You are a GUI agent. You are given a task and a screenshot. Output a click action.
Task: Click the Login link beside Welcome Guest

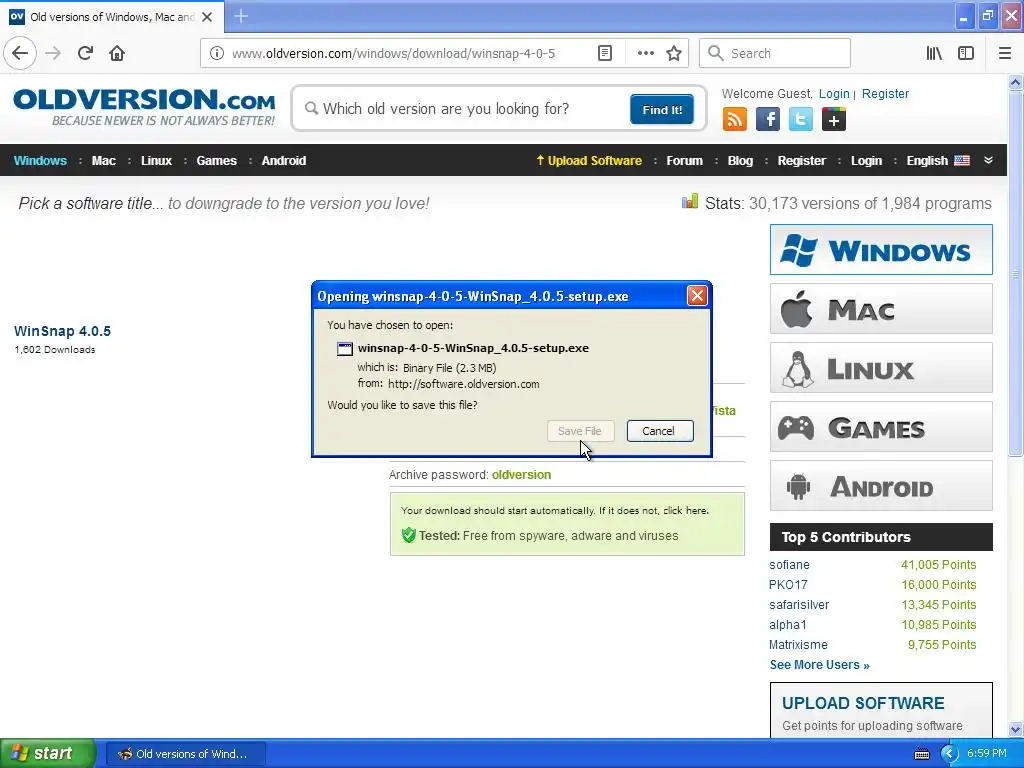(x=834, y=93)
